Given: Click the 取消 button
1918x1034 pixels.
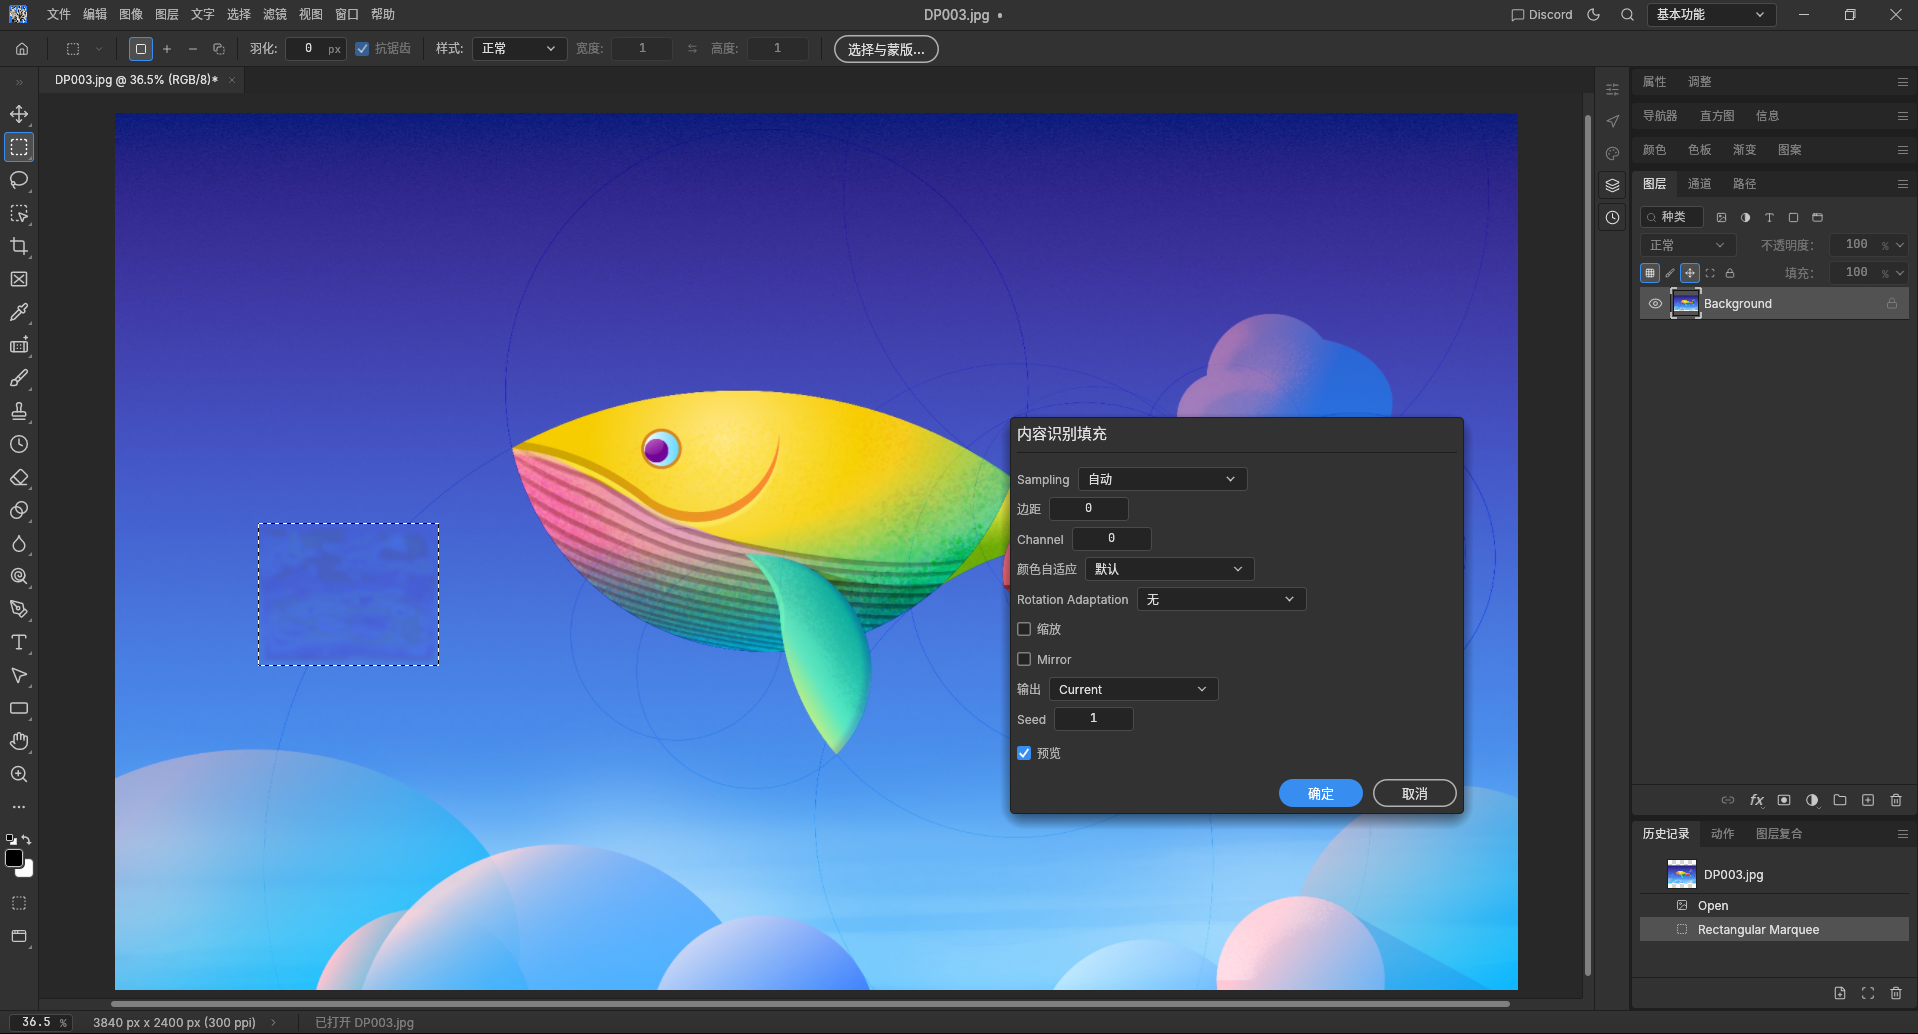Looking at the screenshot, I should (x=1414, y=793).
